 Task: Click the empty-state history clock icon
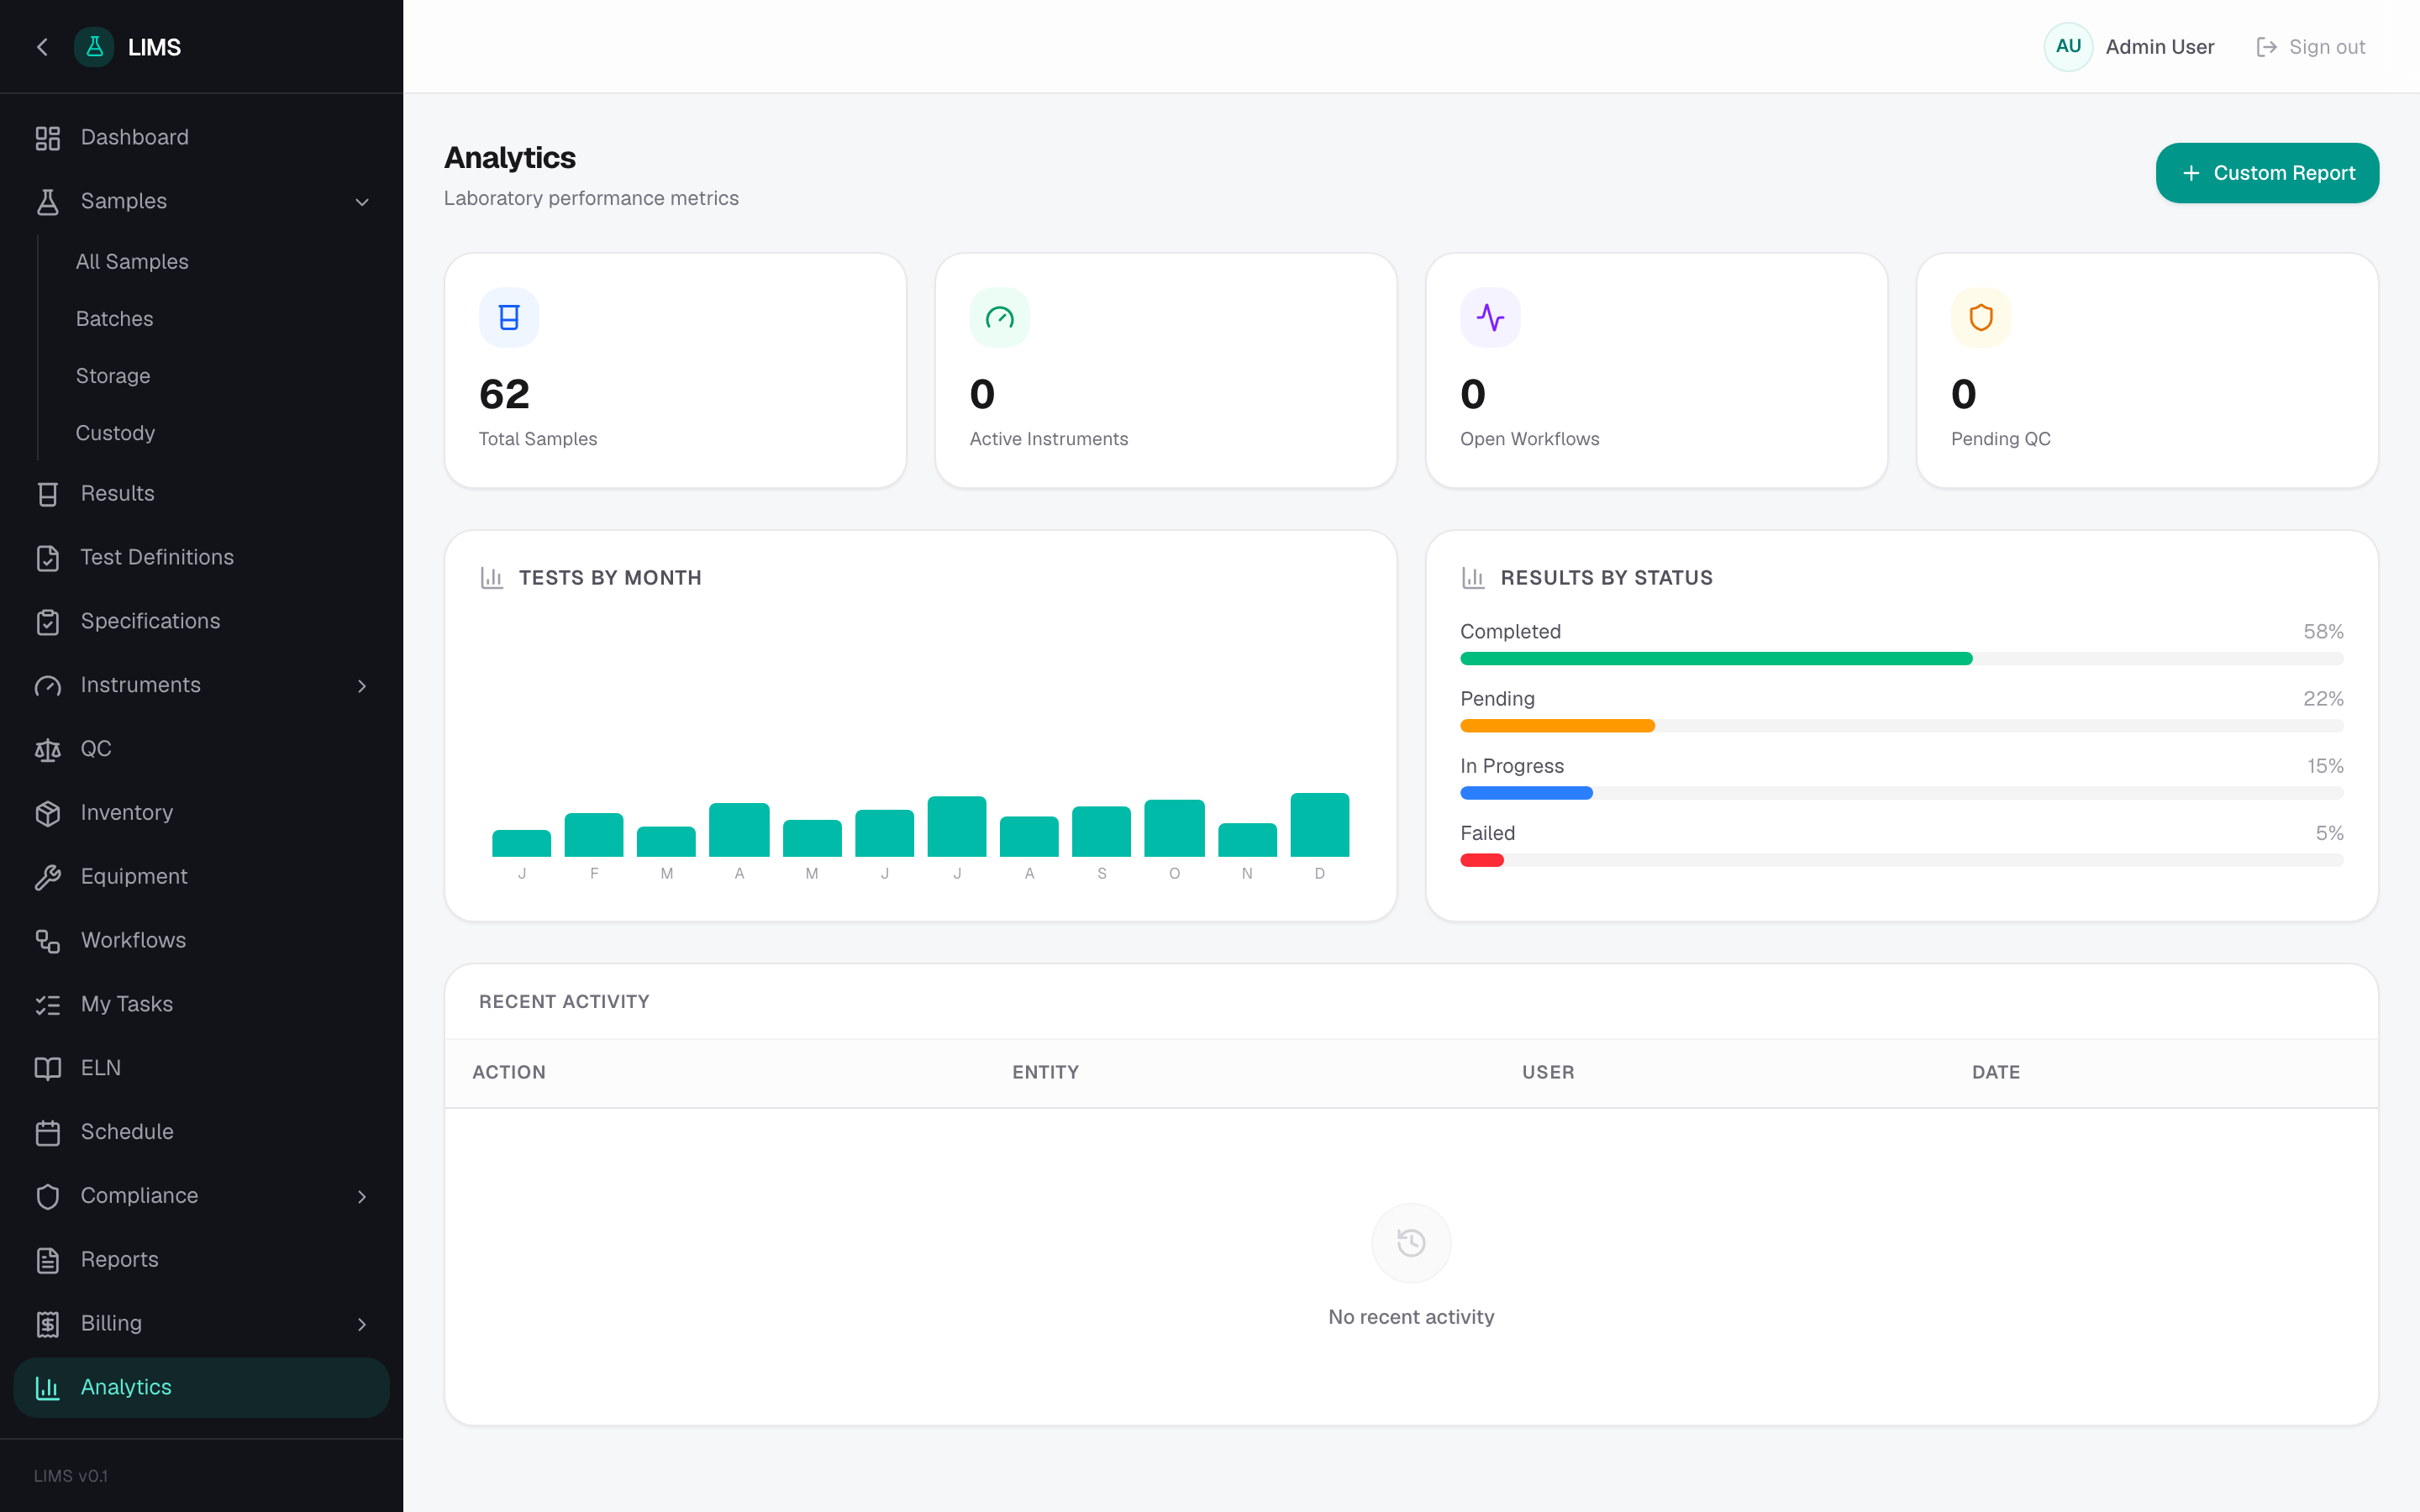pyautogui.click(x=1411, y=1243)
